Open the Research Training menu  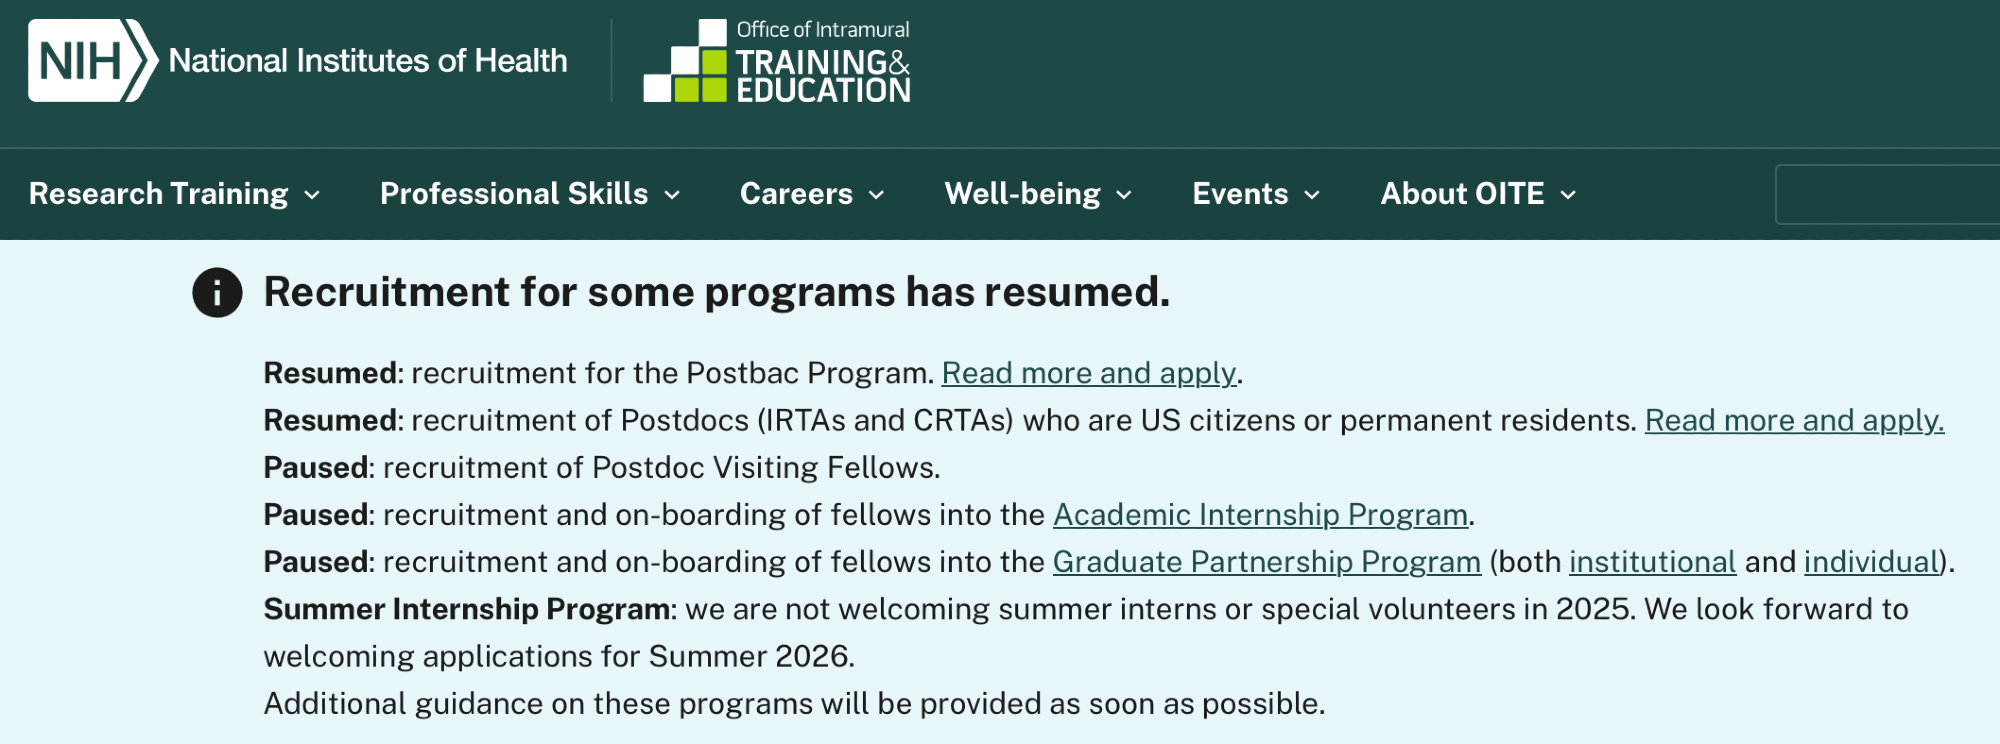click(x=158, y=194)
